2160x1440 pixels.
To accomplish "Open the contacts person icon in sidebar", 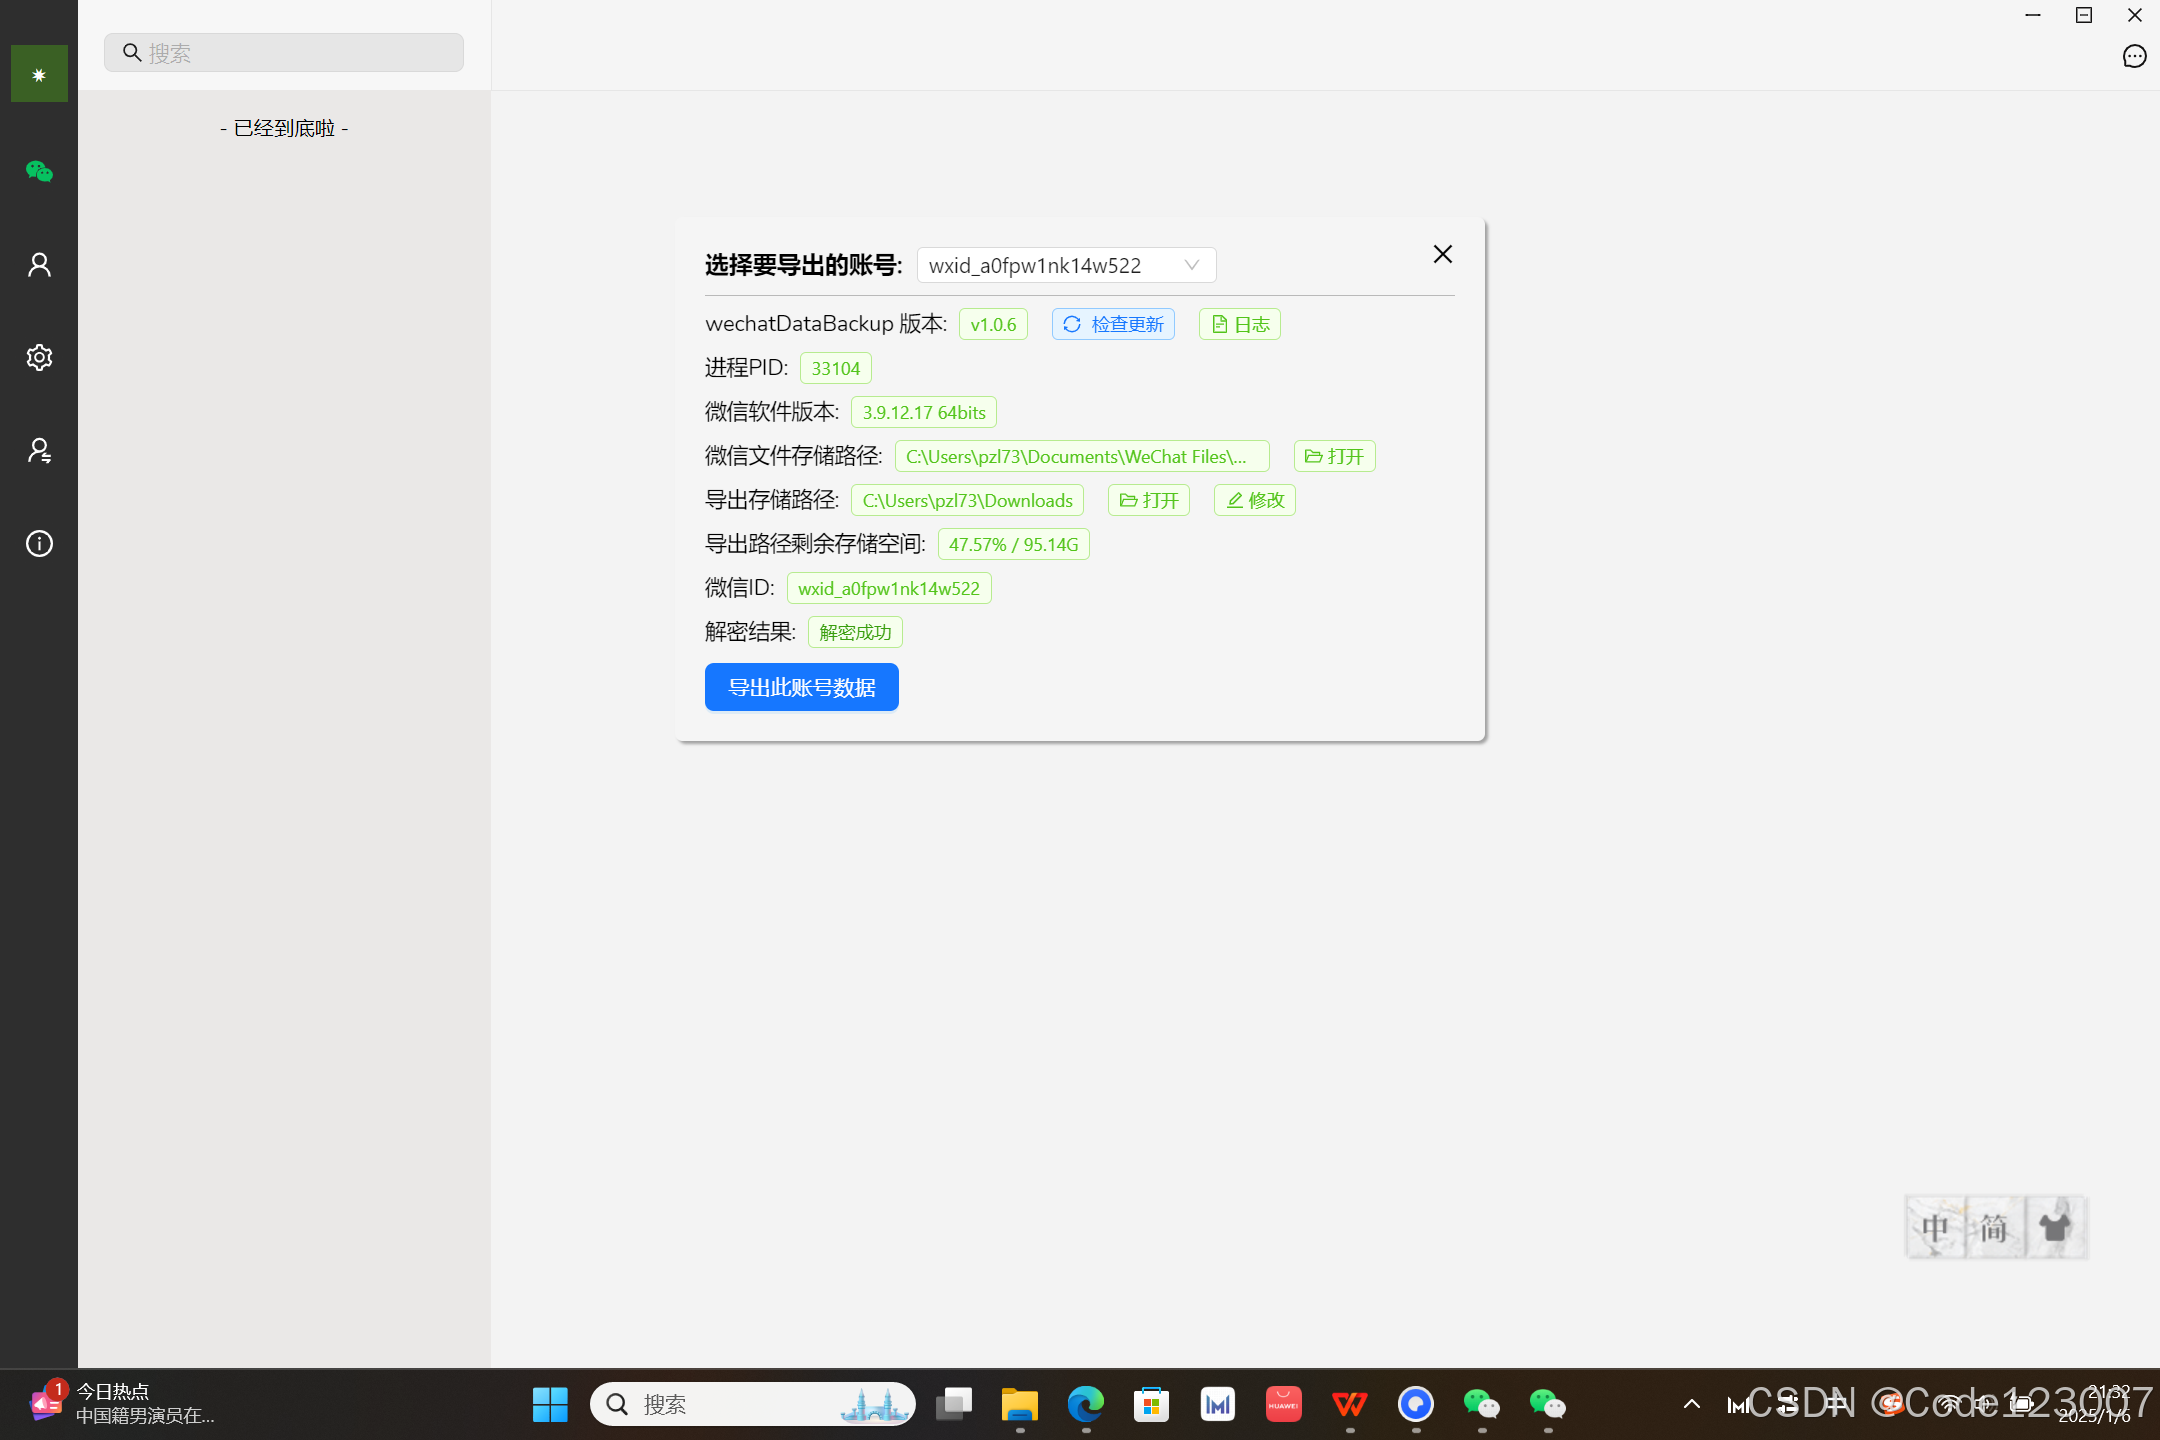I will click(39, 265).
